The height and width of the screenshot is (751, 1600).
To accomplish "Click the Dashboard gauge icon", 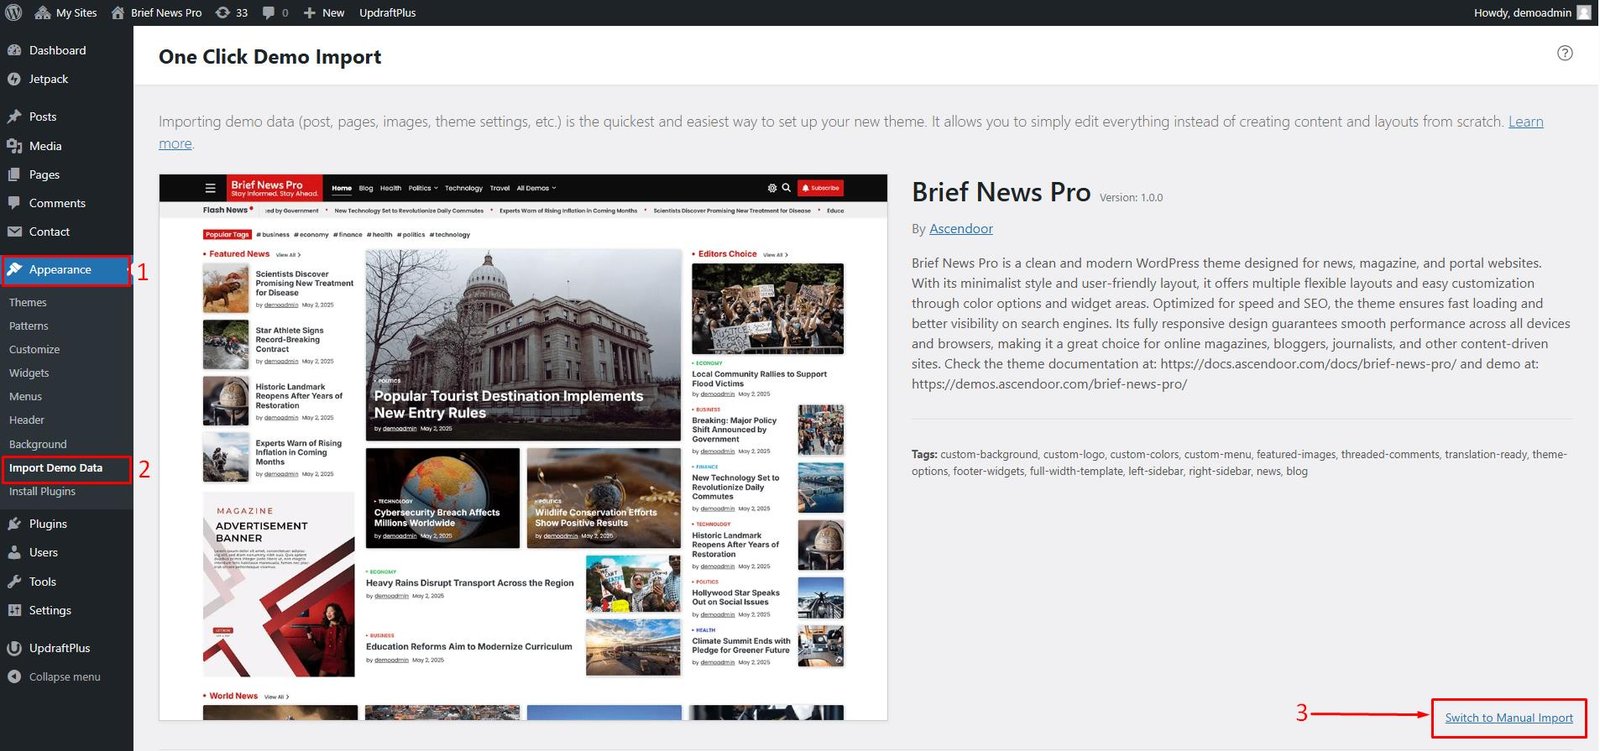I will pos(14,50).
